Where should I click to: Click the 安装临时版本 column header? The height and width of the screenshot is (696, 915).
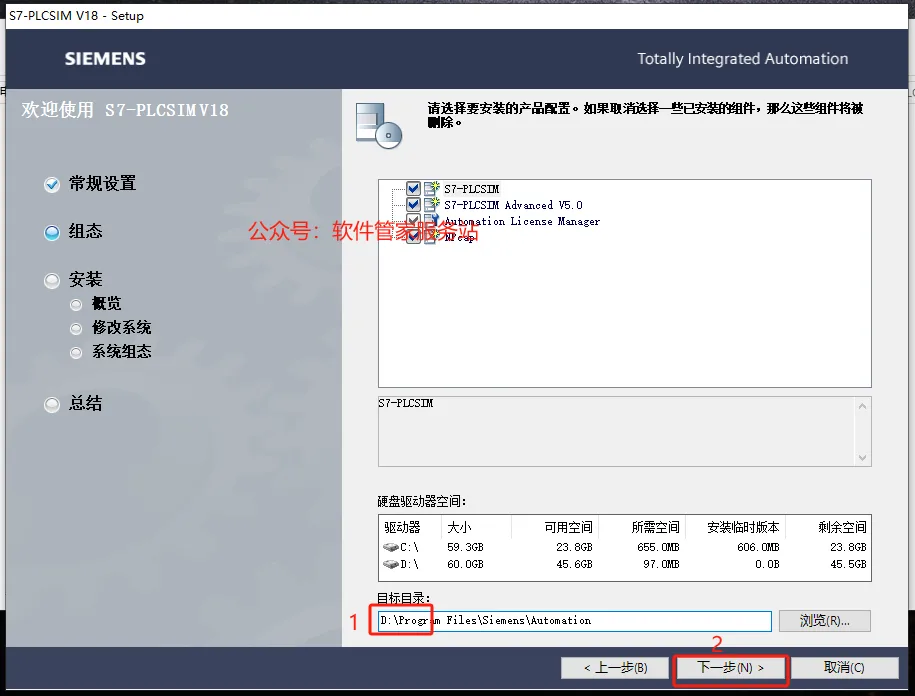[x=743, y=527]
